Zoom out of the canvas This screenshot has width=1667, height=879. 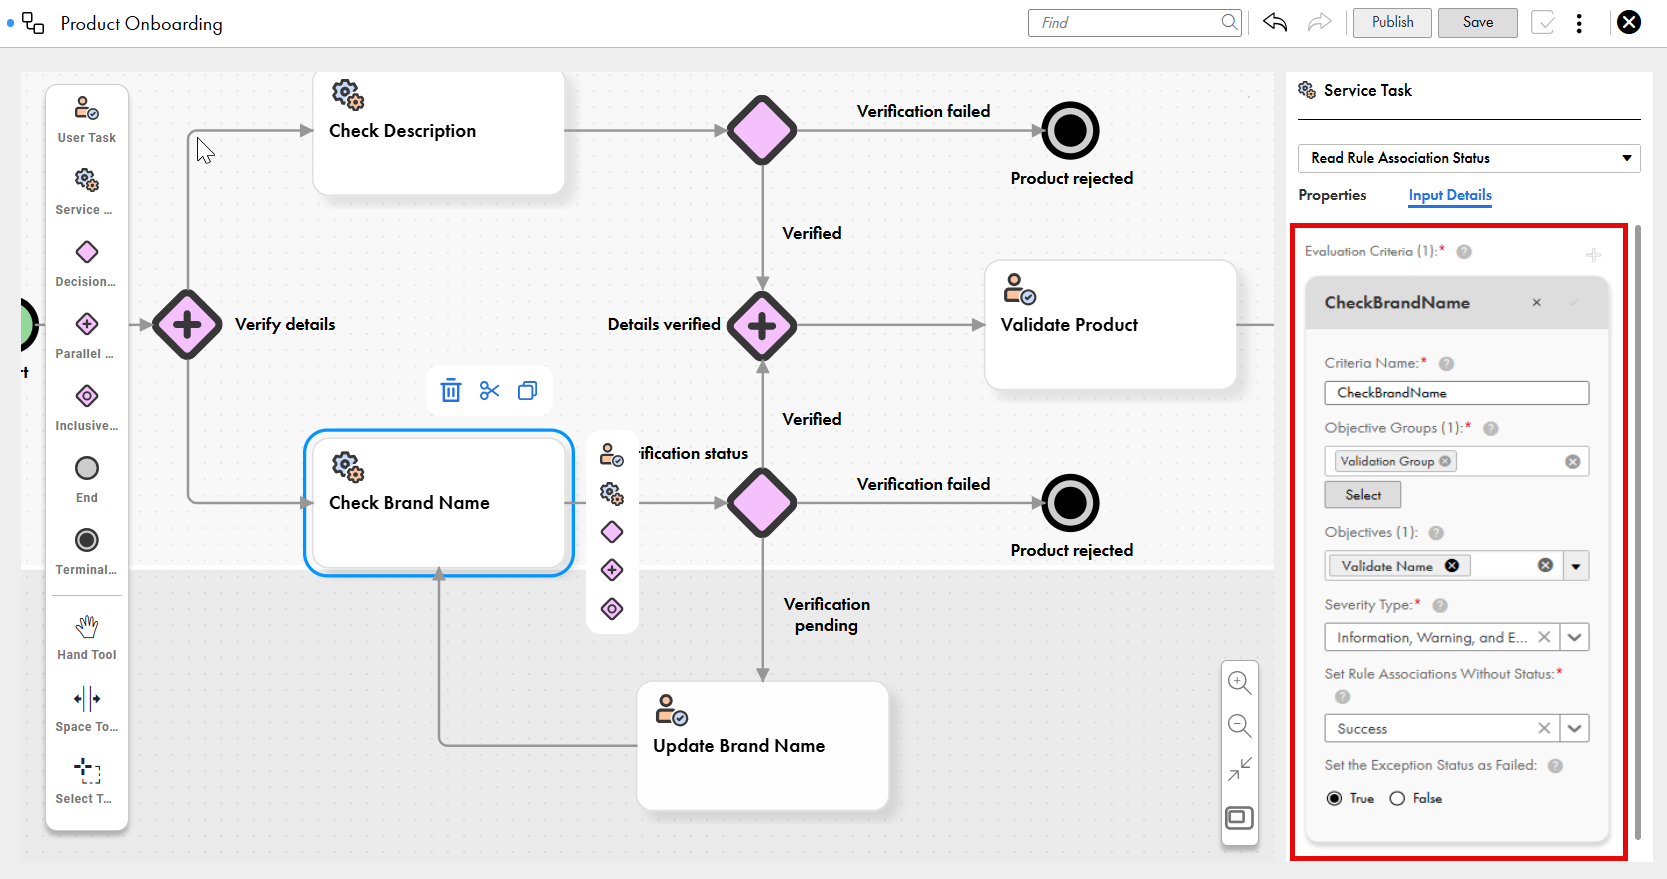click(1240, 726)
